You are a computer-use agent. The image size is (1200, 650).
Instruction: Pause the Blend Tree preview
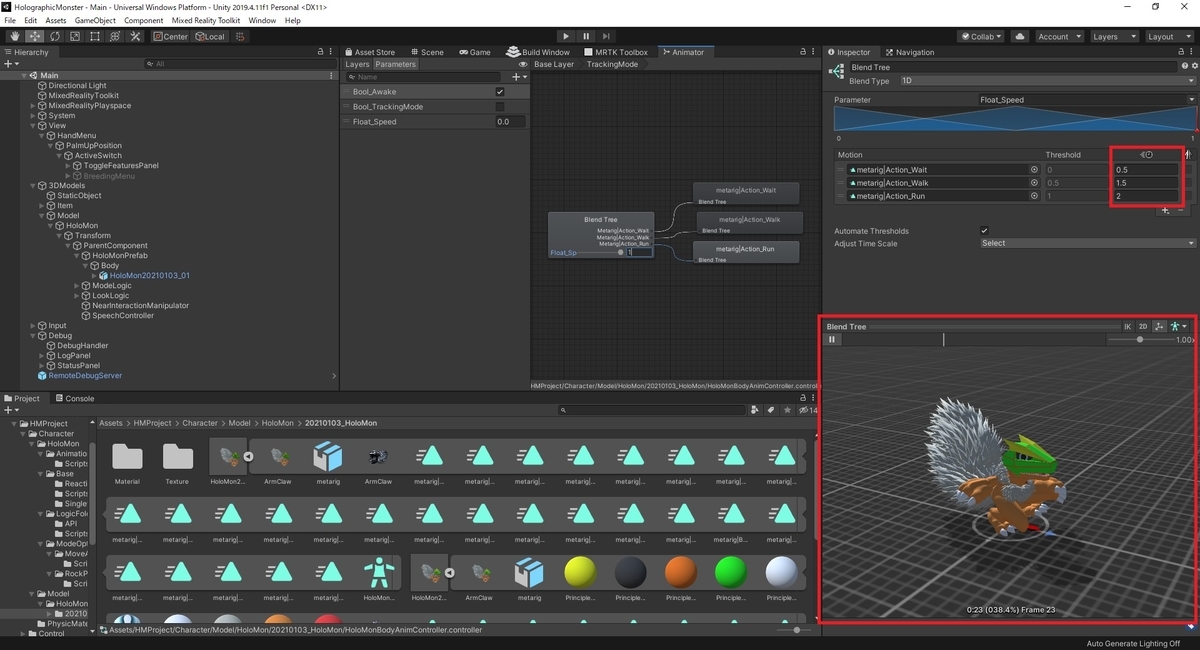[x=832, y=340]
